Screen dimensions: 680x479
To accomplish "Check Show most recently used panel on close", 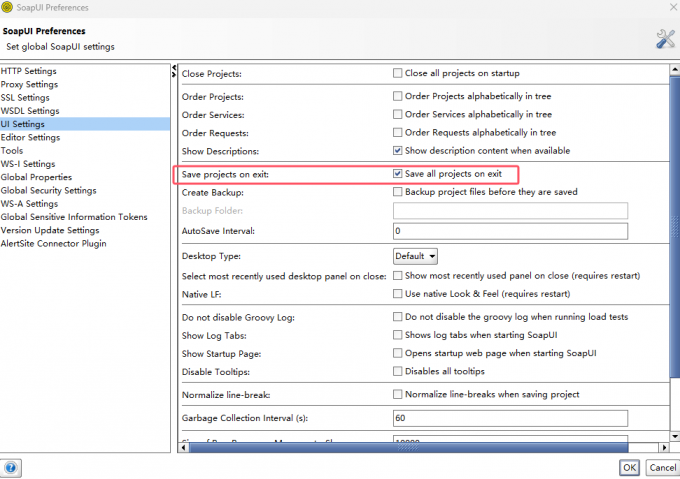I will (x=397, y=275).
